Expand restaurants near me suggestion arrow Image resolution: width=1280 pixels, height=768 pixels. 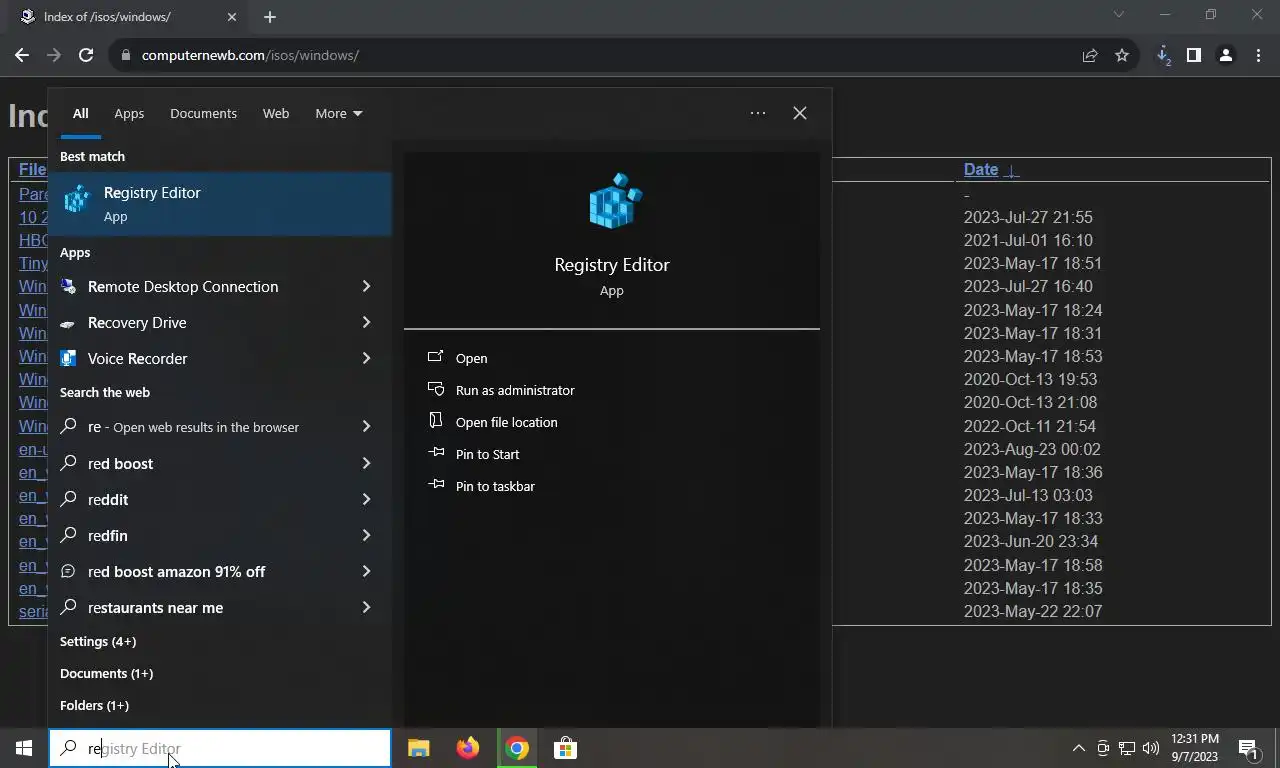pos(366,608)
